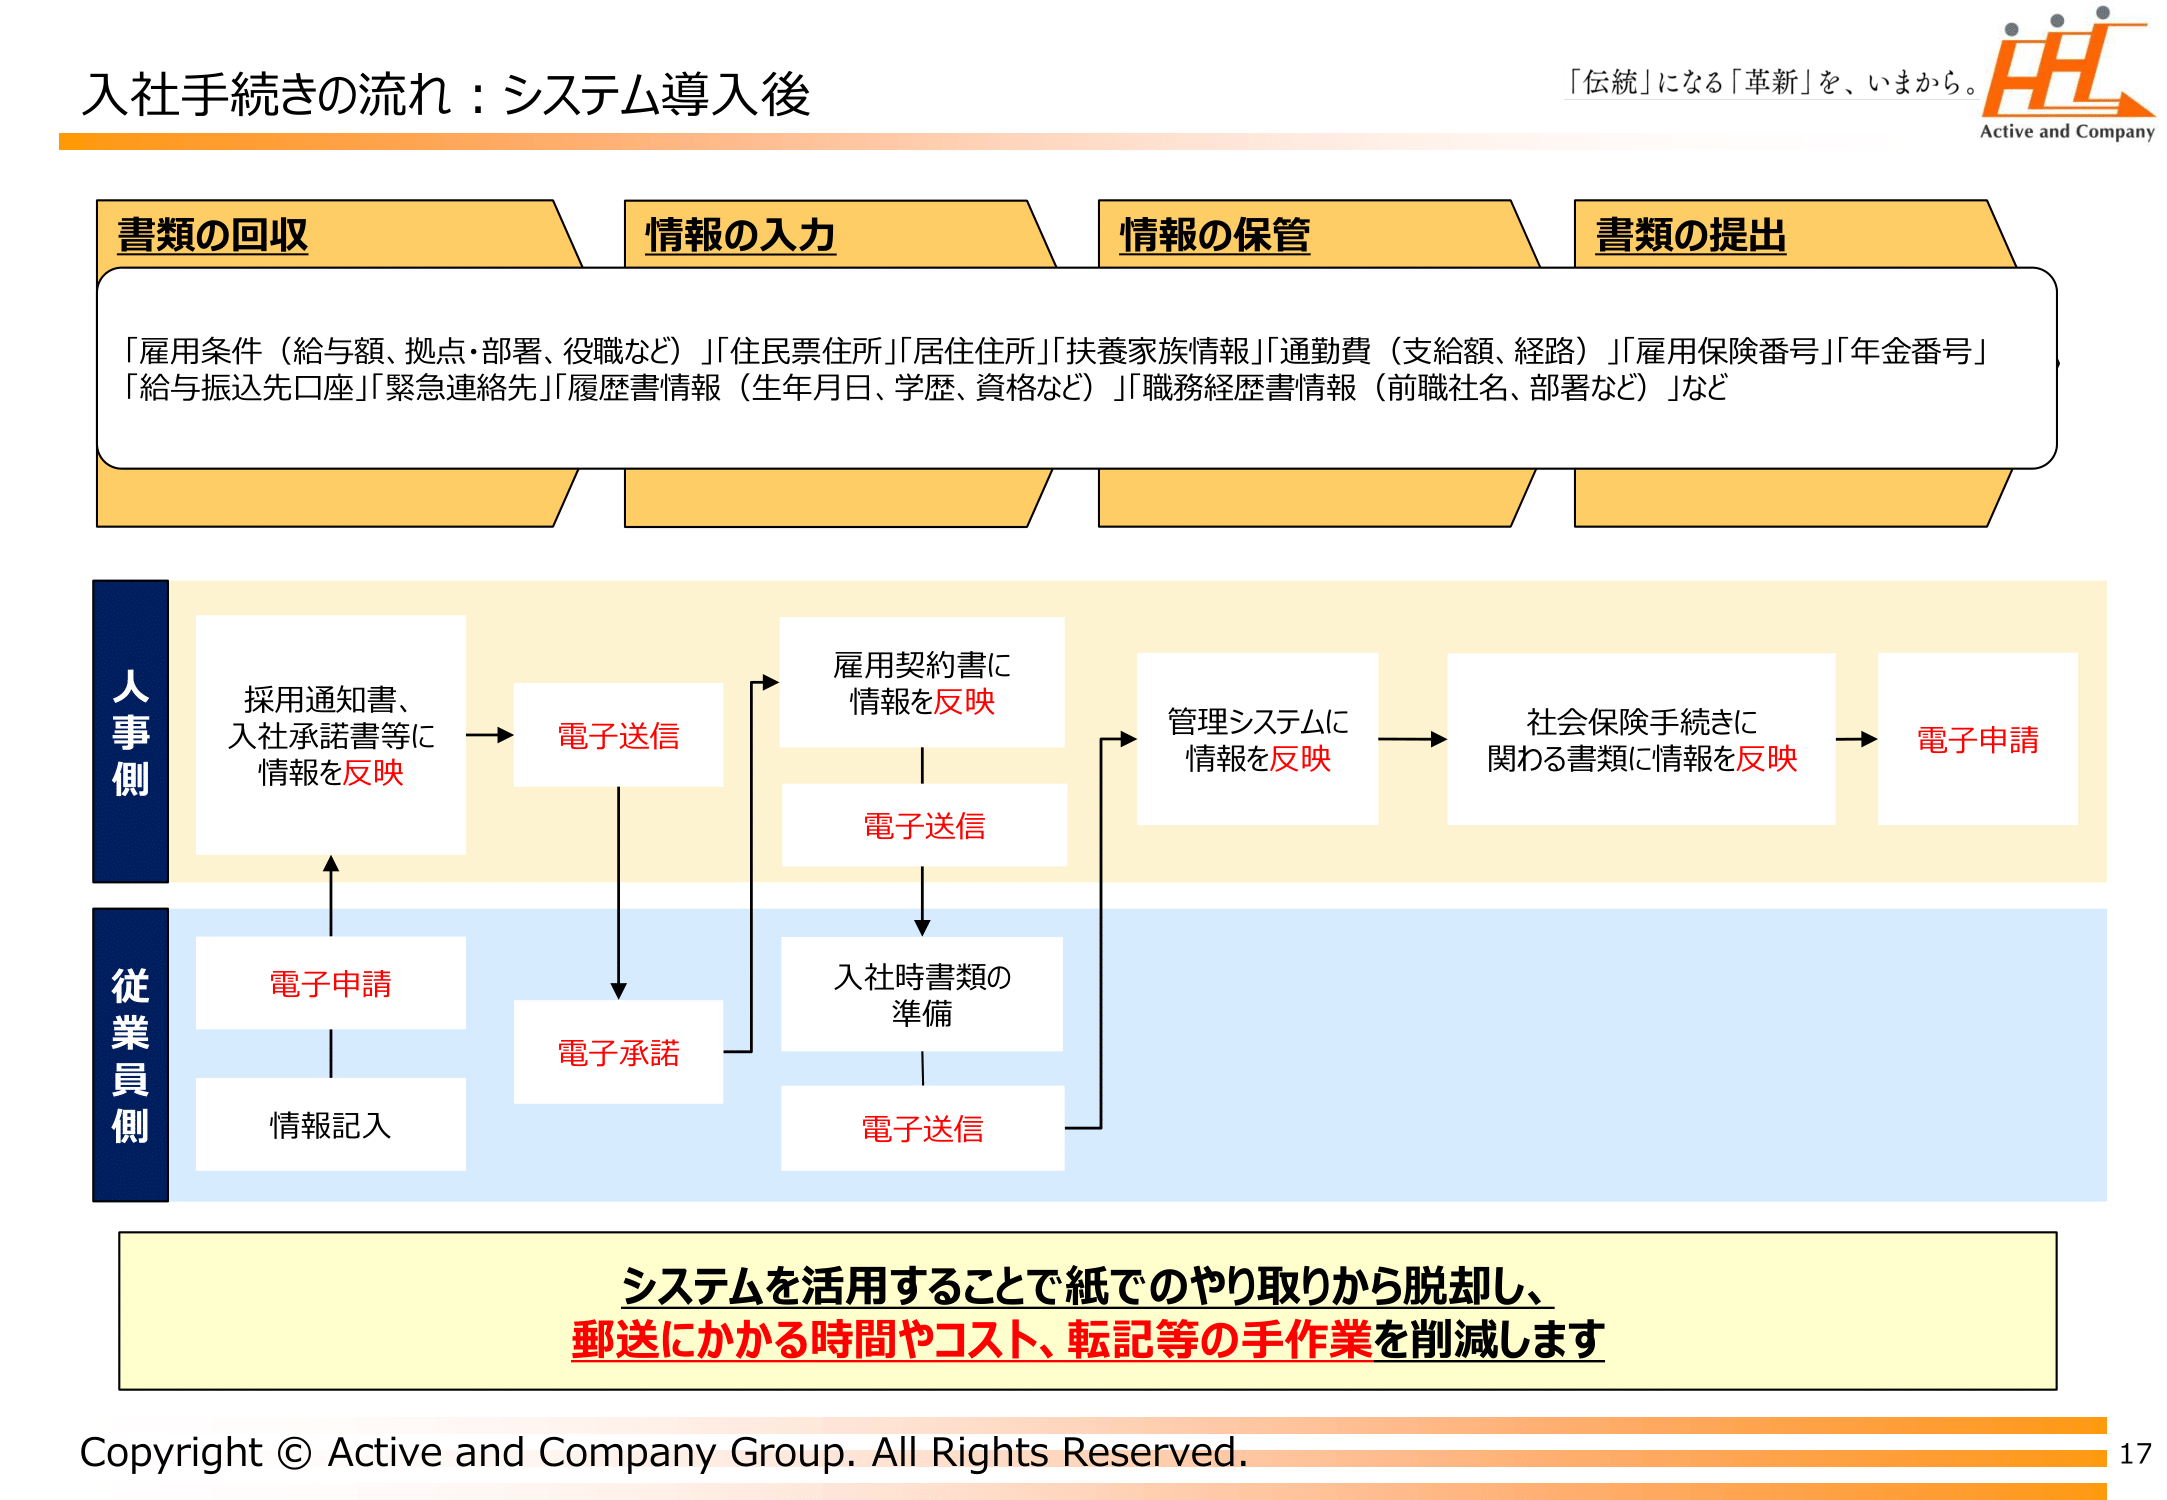The height and width of the screenshot is (1500, 2167).
Task: Click the 電子承諾 box
Action: click(x=618, y=1052)
